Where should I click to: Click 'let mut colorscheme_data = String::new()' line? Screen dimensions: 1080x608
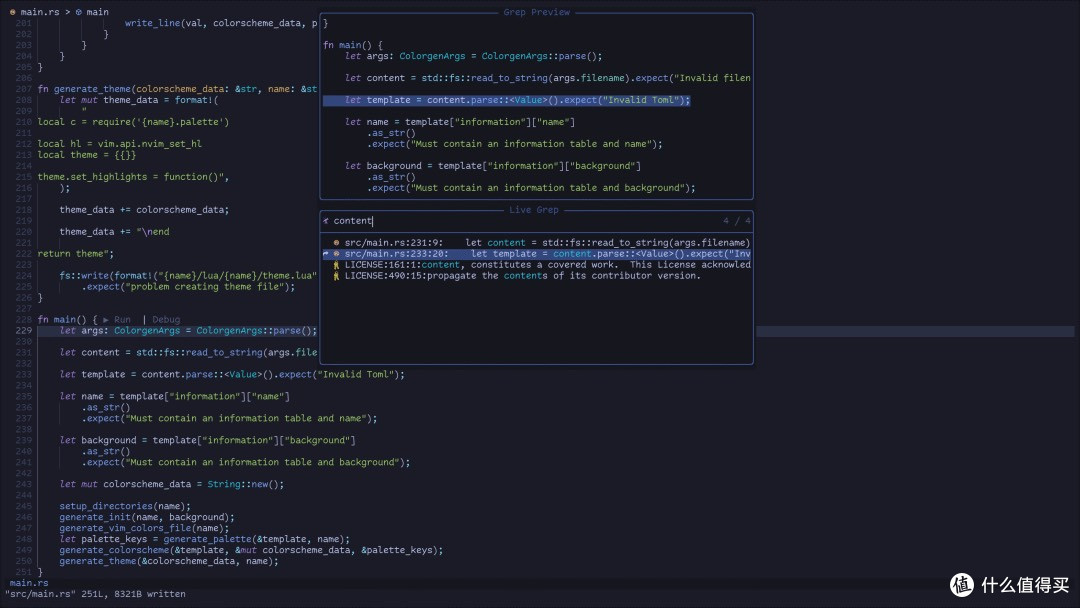click(172, 484)
